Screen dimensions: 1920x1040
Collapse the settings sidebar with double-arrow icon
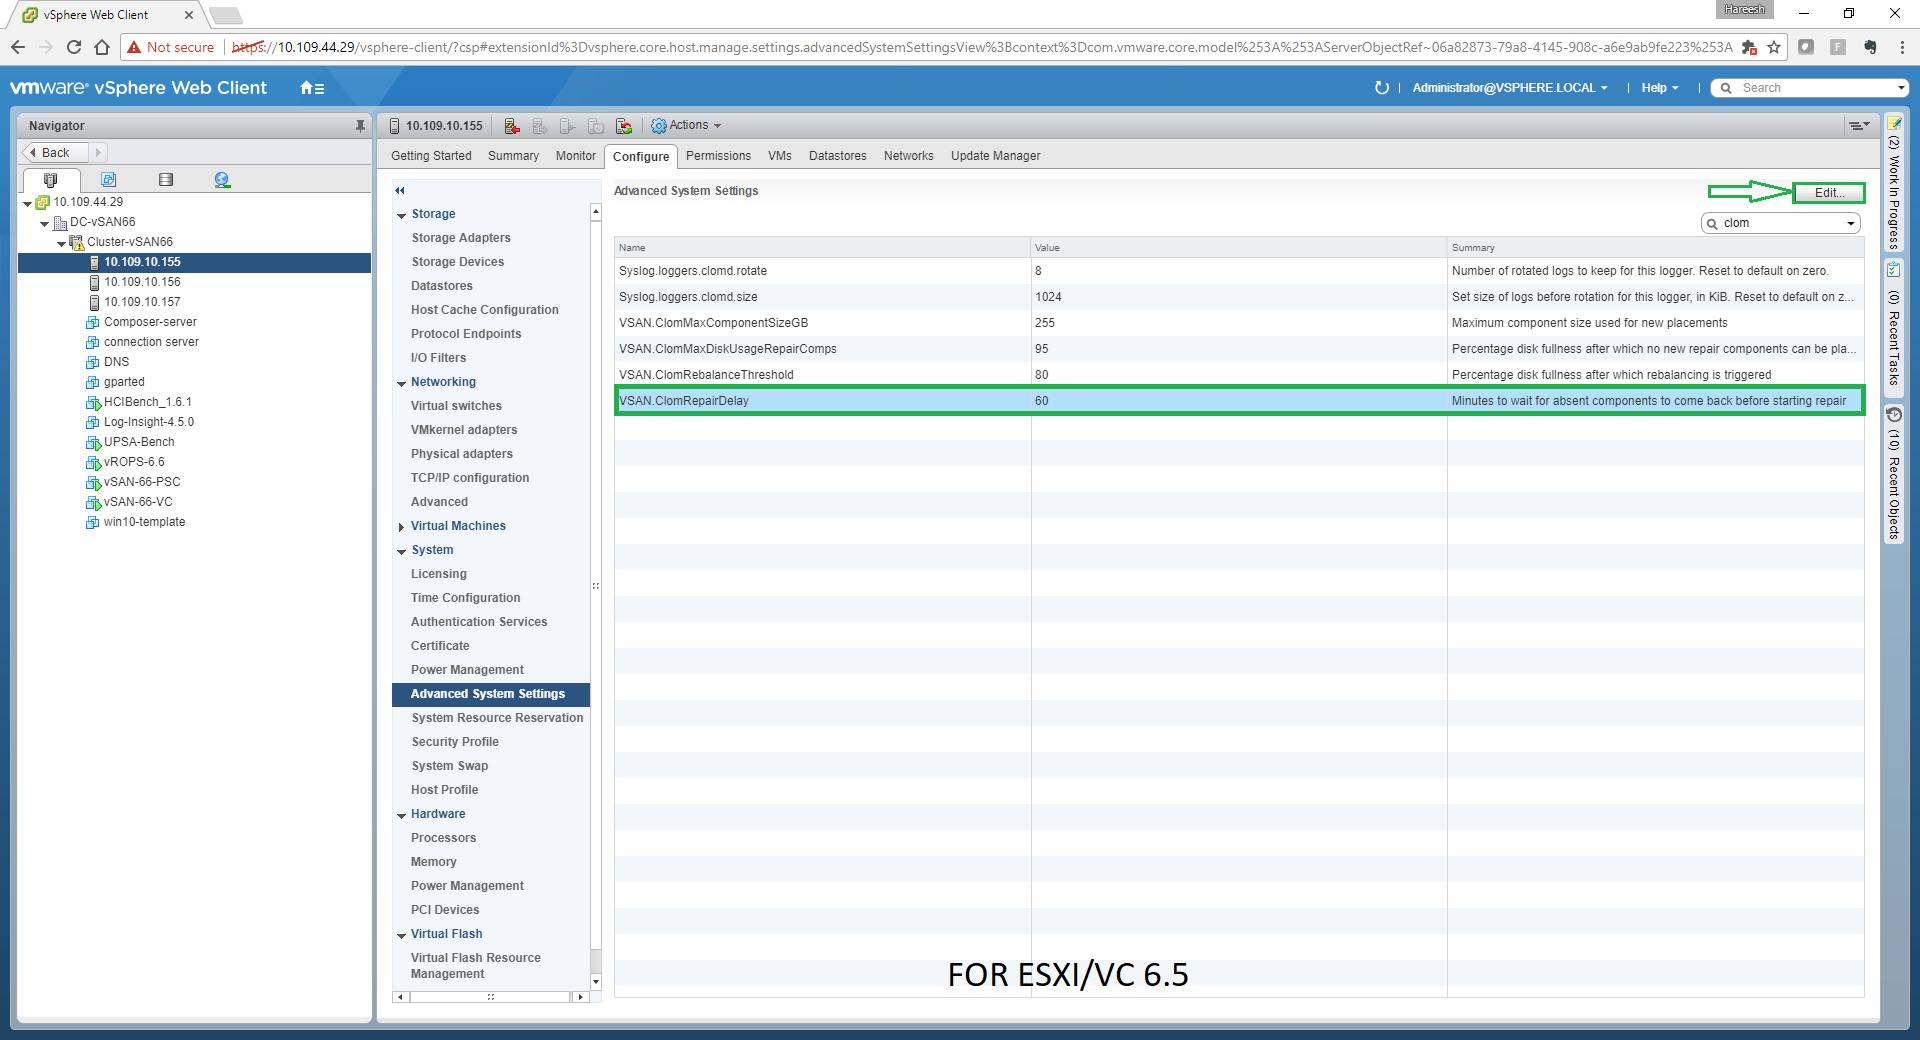pyautogui.click(x=400, y=190)
